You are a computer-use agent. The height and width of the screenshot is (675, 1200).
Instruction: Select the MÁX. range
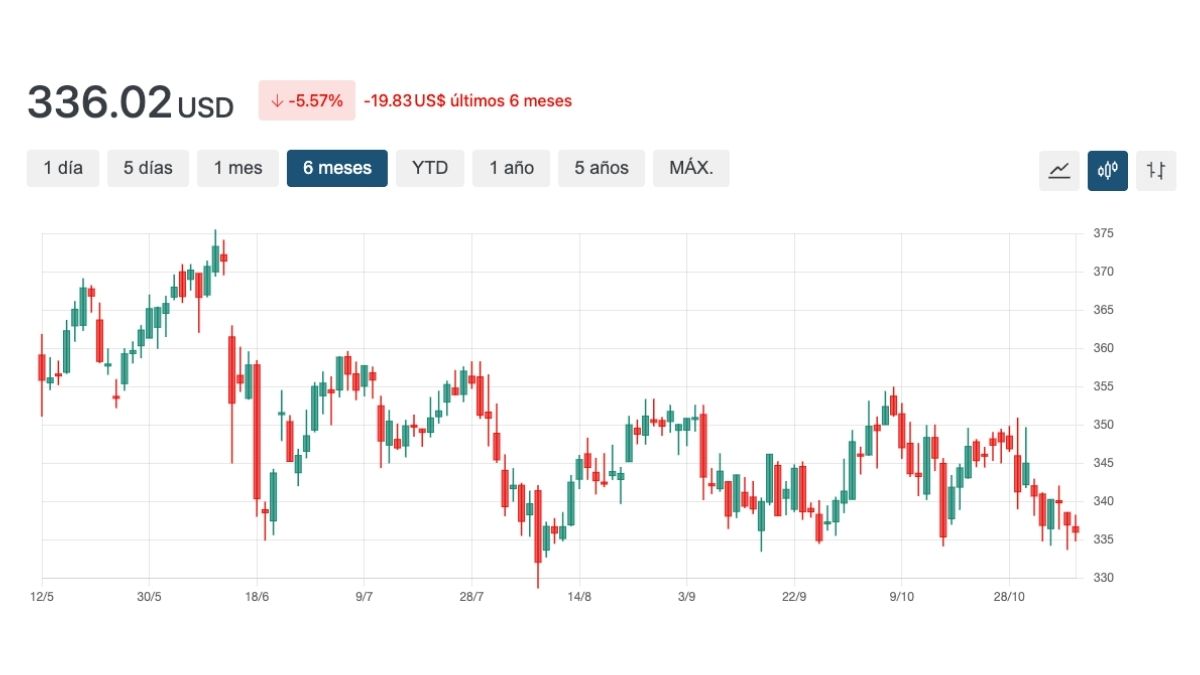coord(691,168)
